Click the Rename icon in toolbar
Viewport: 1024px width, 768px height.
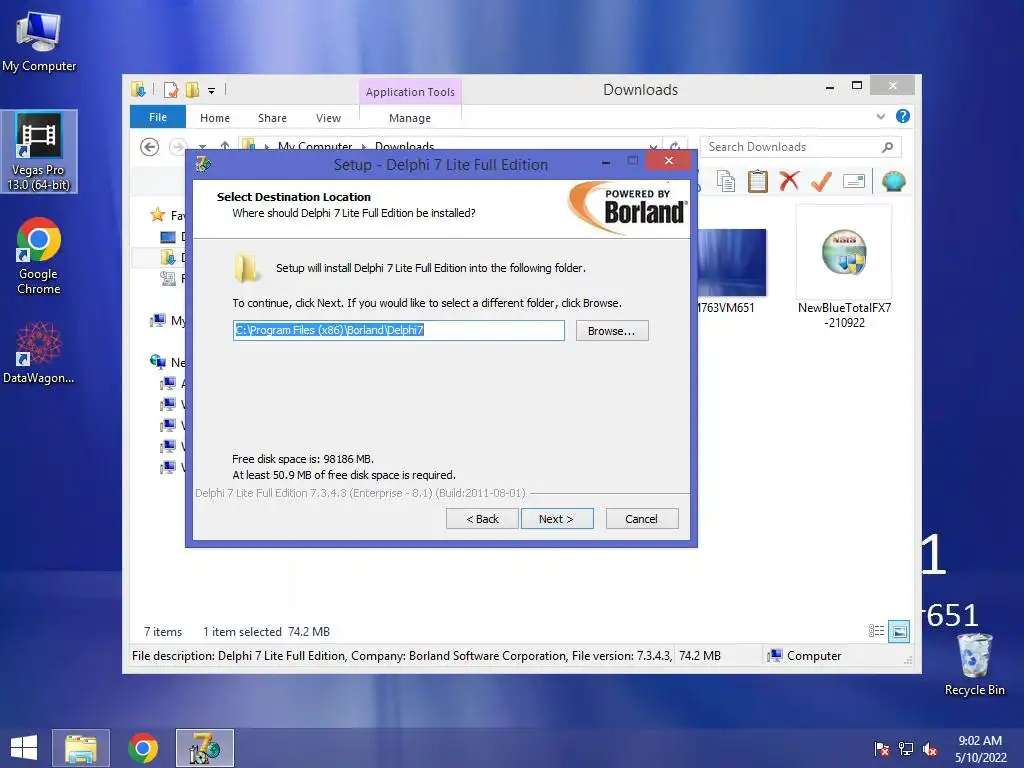pos(854,181)
